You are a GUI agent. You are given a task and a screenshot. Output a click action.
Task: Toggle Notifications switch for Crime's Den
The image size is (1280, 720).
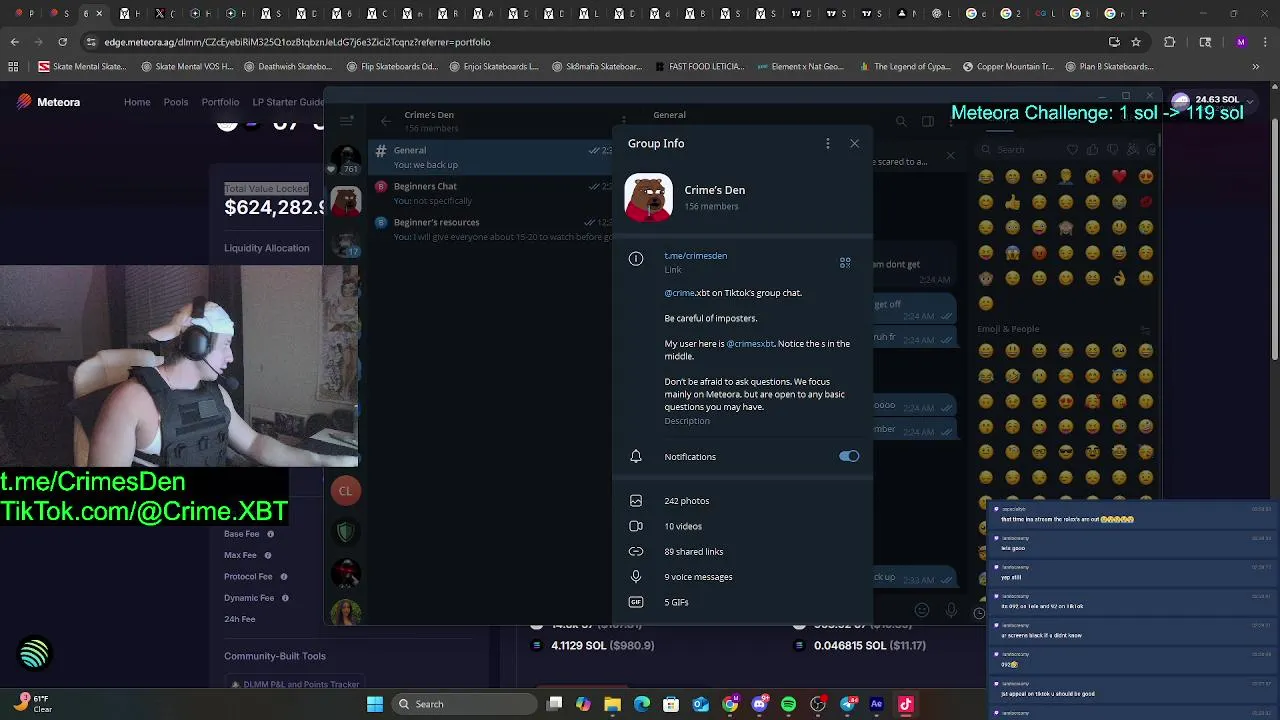pos(849,456)
